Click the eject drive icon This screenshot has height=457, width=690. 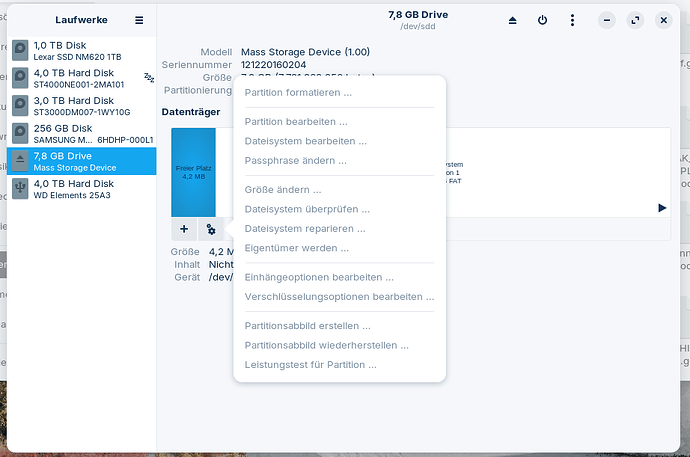513,19
